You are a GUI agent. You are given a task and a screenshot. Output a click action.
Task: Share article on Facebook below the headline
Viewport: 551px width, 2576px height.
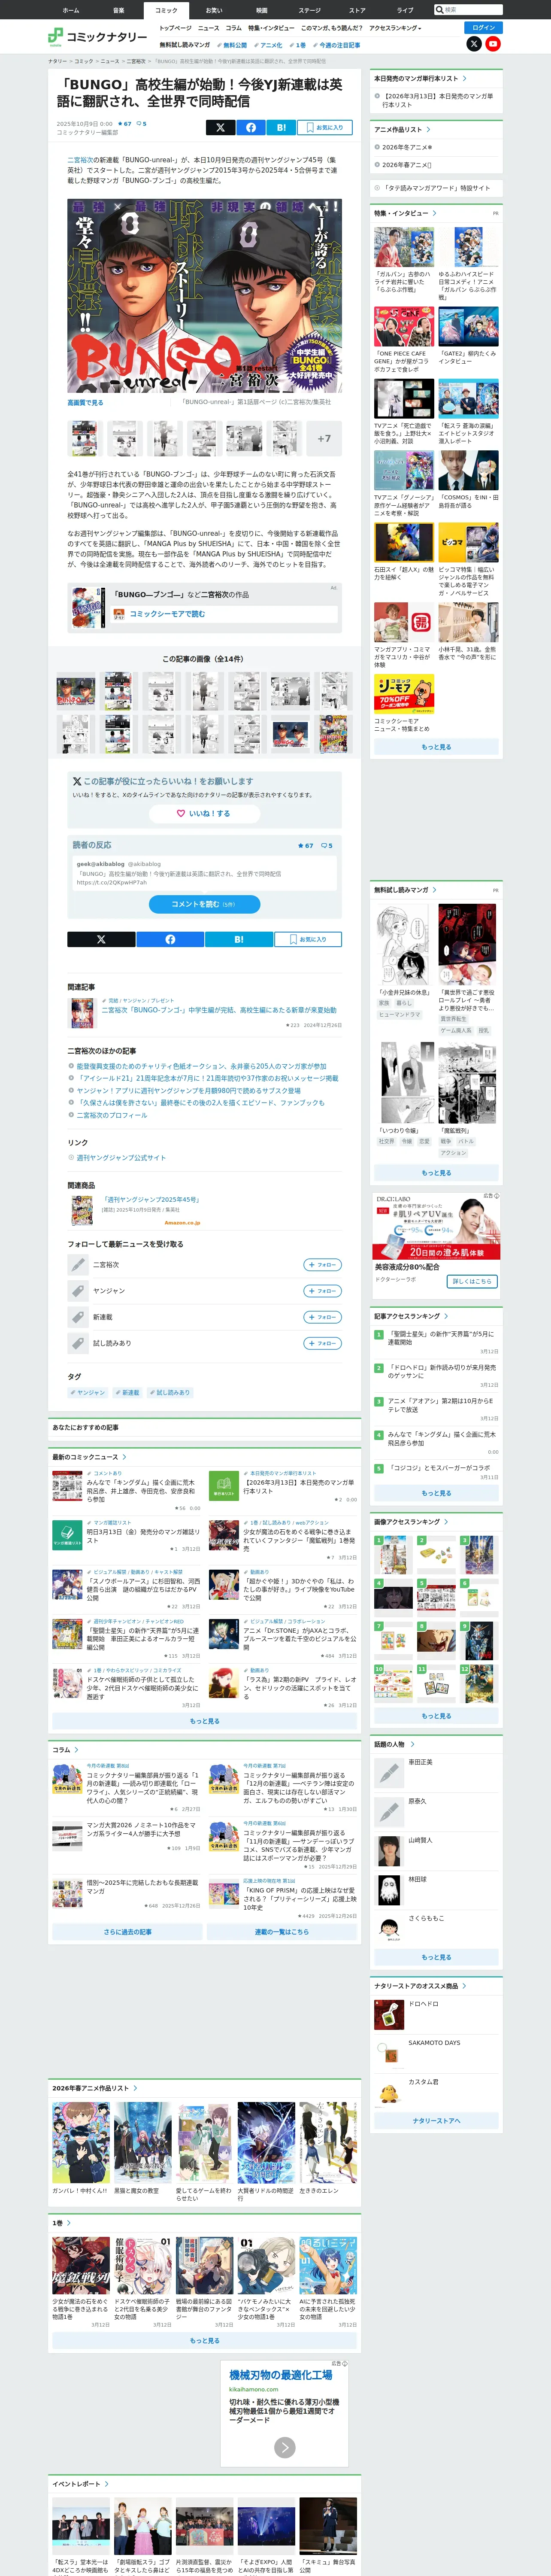tap(250, 127)
